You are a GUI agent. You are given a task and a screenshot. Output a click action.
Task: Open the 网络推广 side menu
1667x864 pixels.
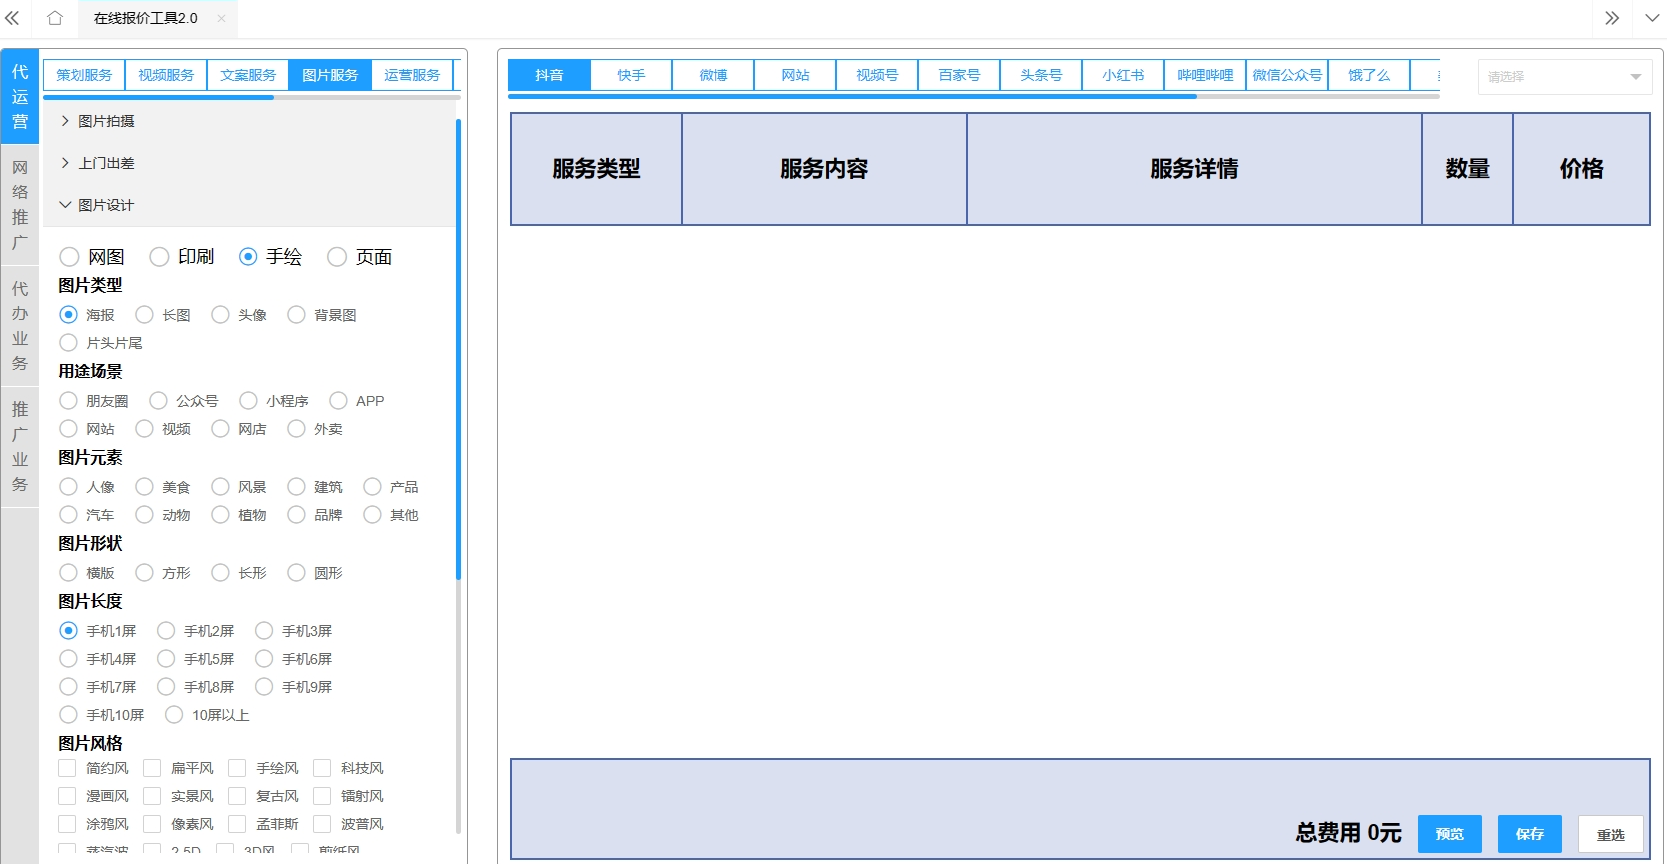[x=20, y=205]
